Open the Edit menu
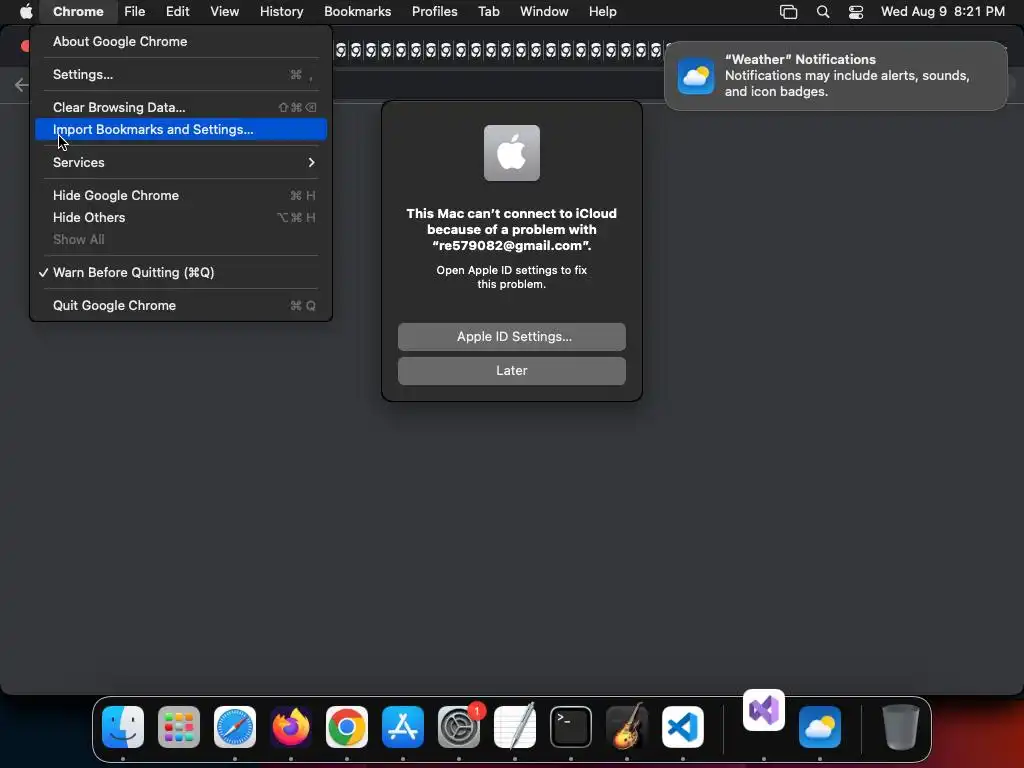Image resolution: width=1024 pixels, height=768 pixels. (x=177, y=11)
